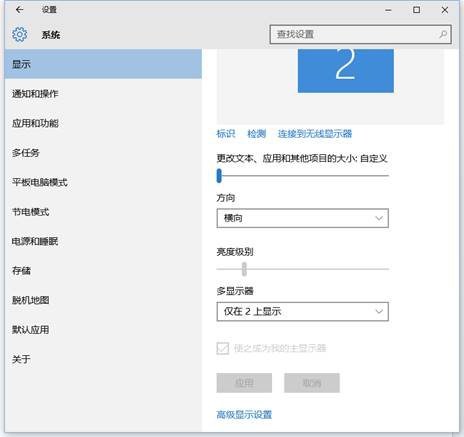
Task: Click the System settings gear icon
Action: click(20, 34)
